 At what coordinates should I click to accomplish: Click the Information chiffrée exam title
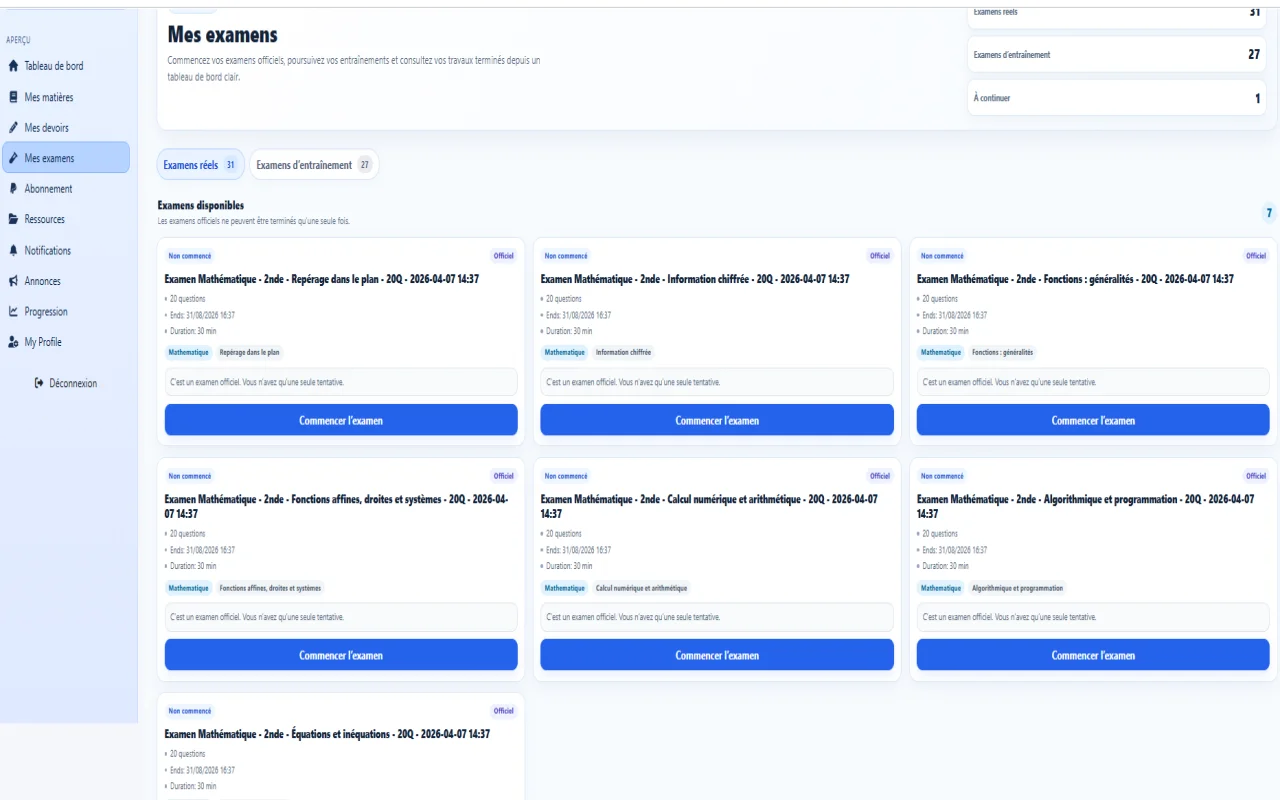695,279
